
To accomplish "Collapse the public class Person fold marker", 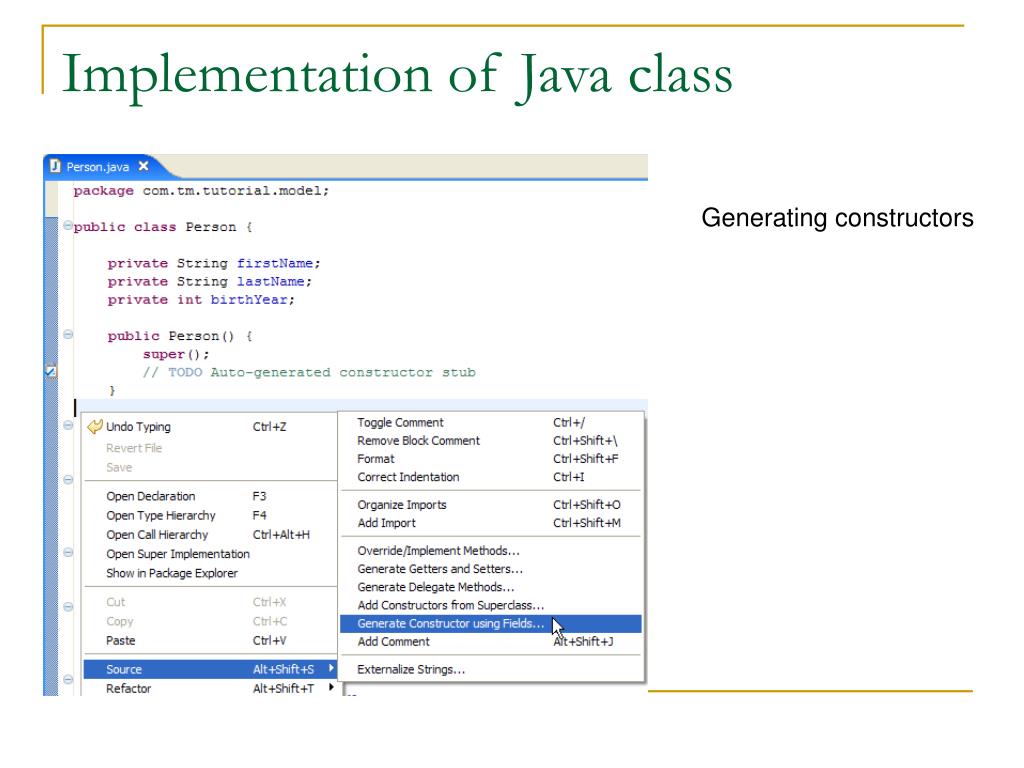I will coord(68,226).
